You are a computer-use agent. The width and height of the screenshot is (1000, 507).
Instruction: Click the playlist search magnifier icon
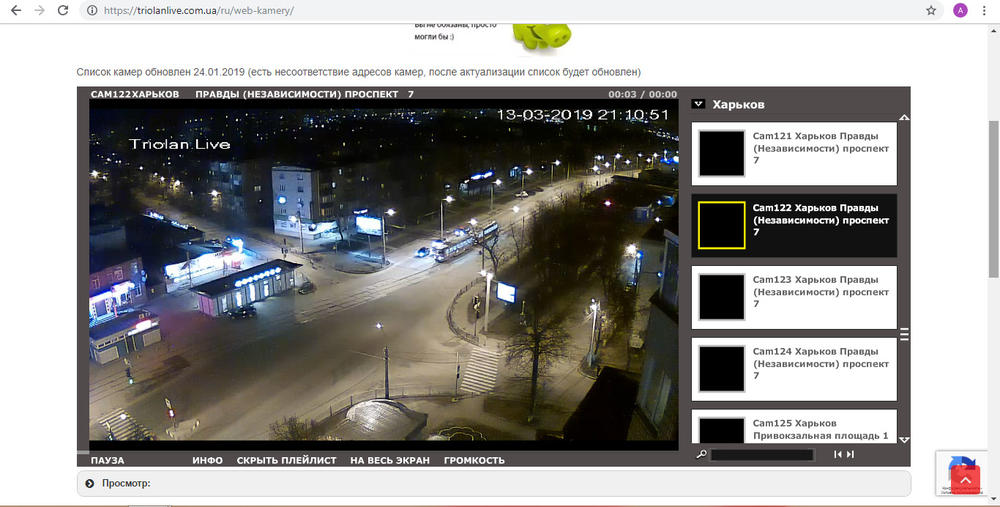pyautogui.click(x=702, y=454)
